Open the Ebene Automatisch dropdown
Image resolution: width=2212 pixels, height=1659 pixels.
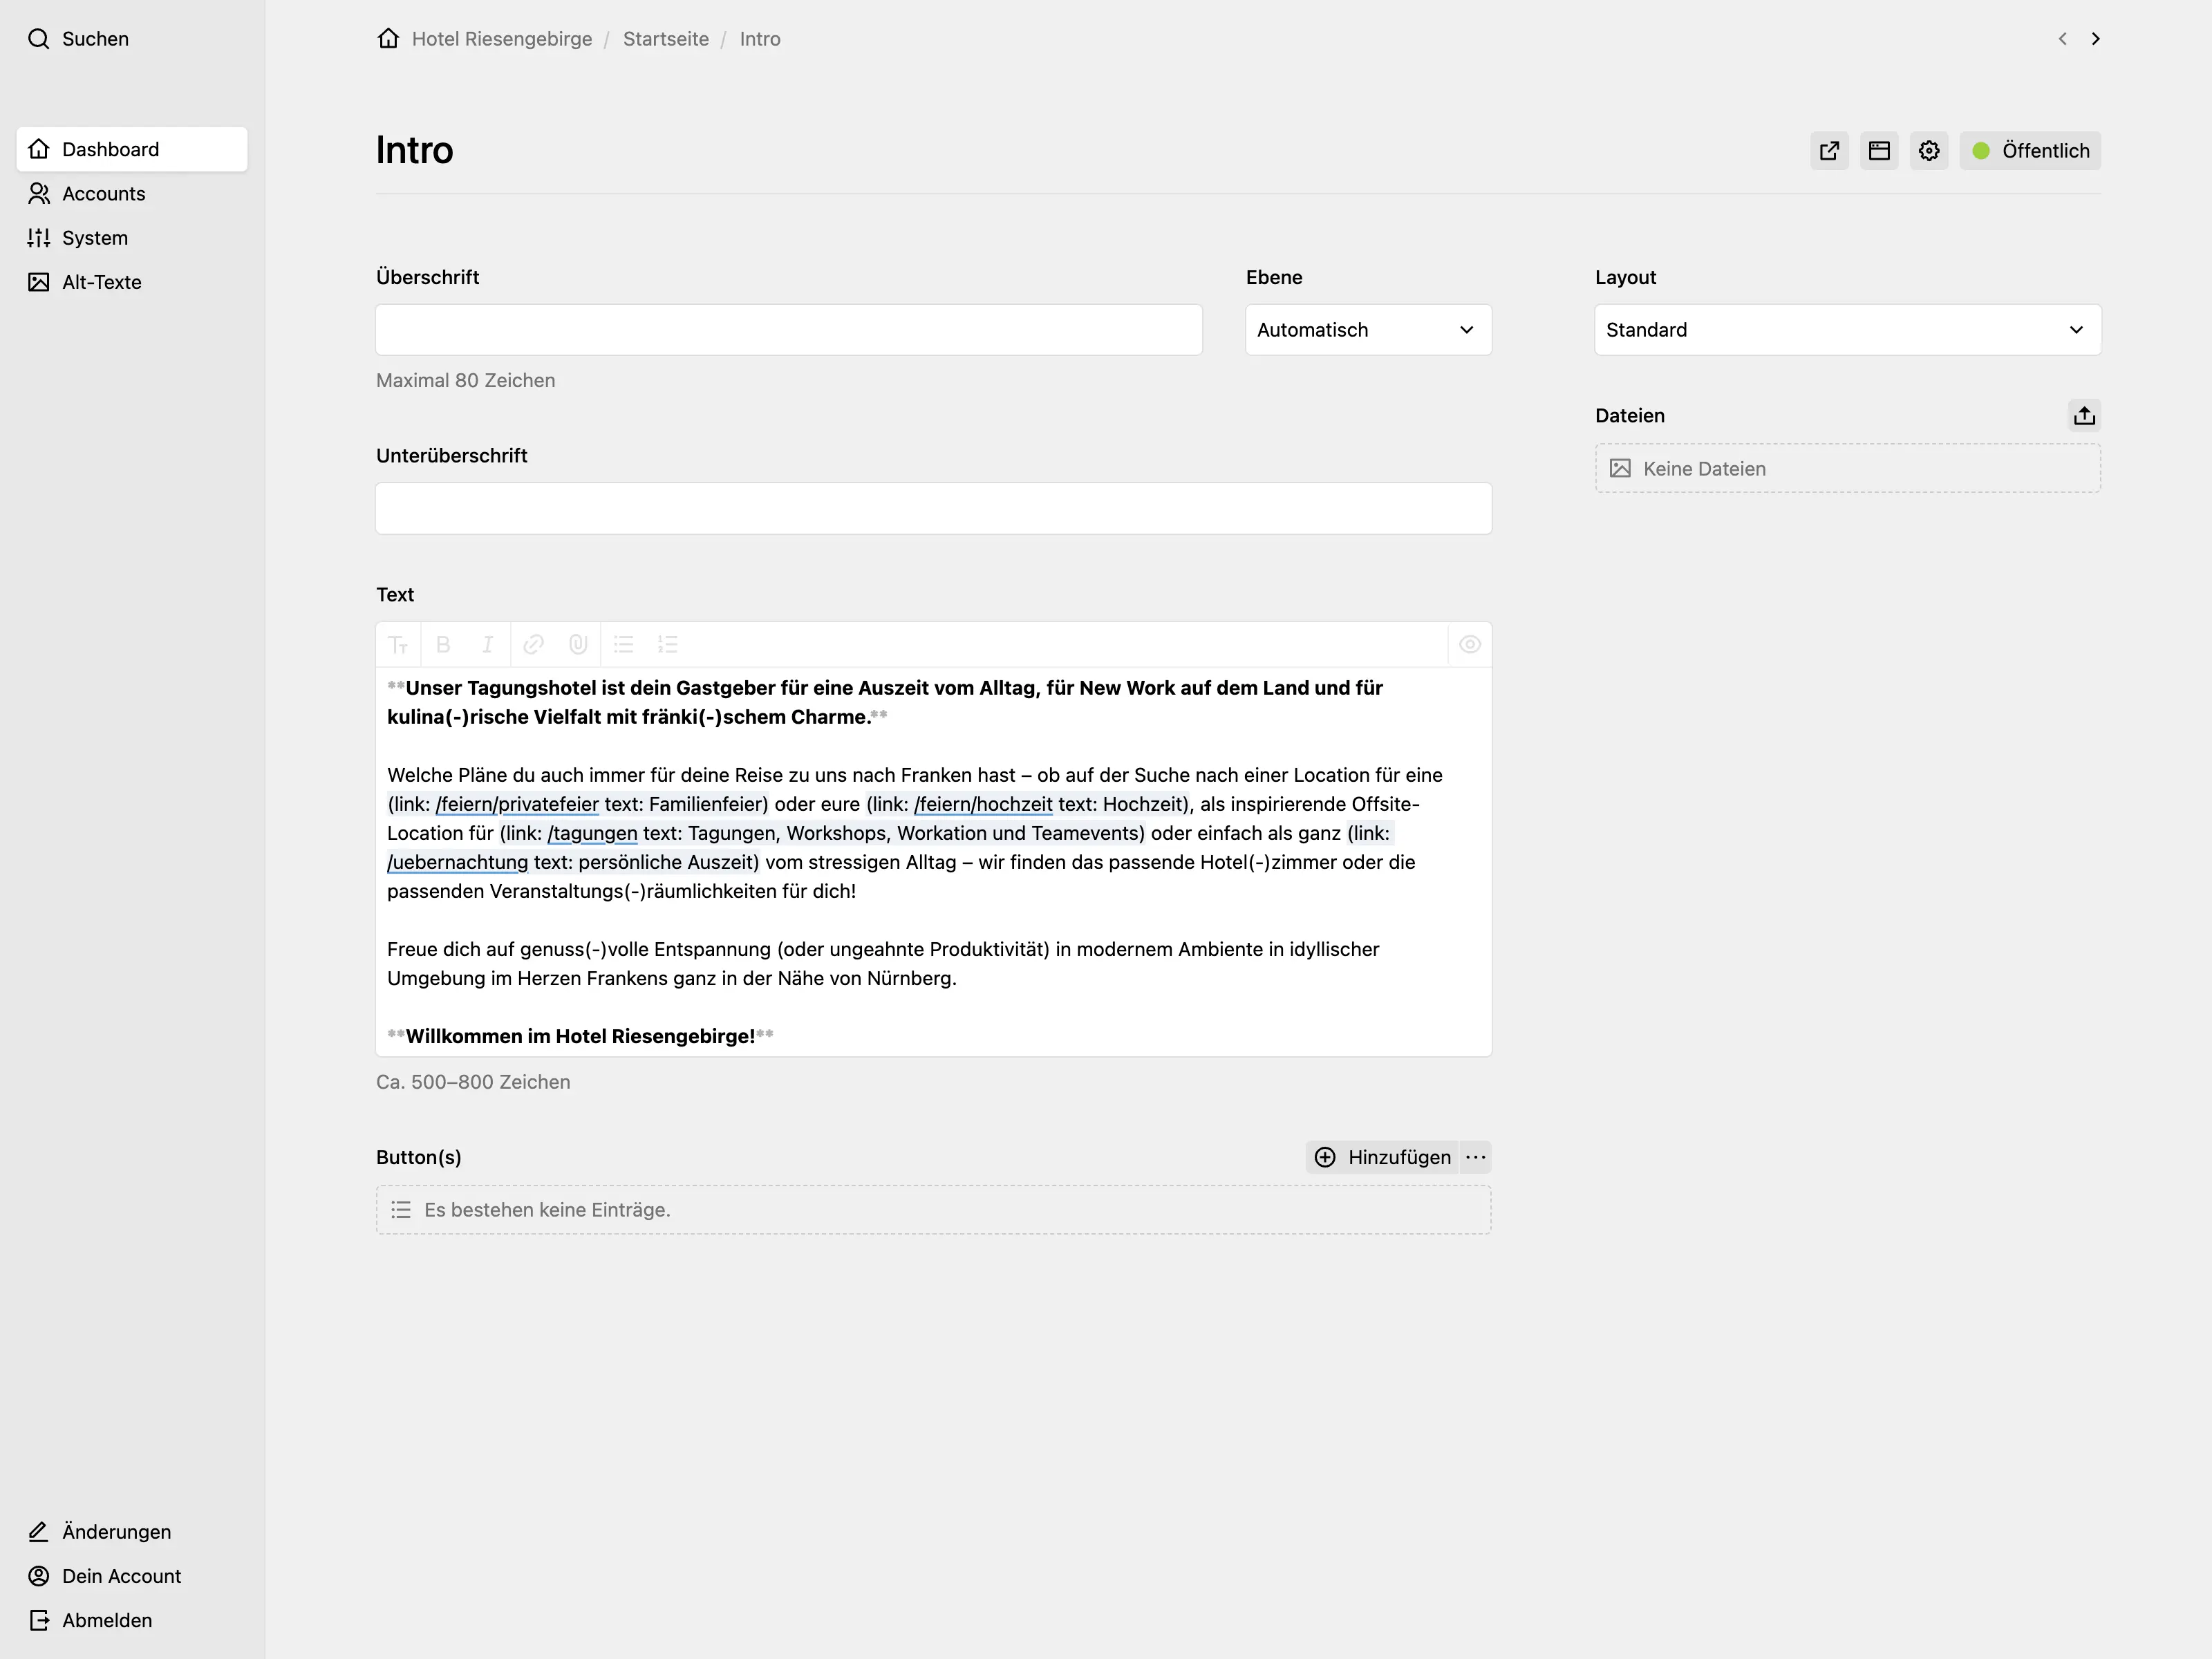point(1368,330)
